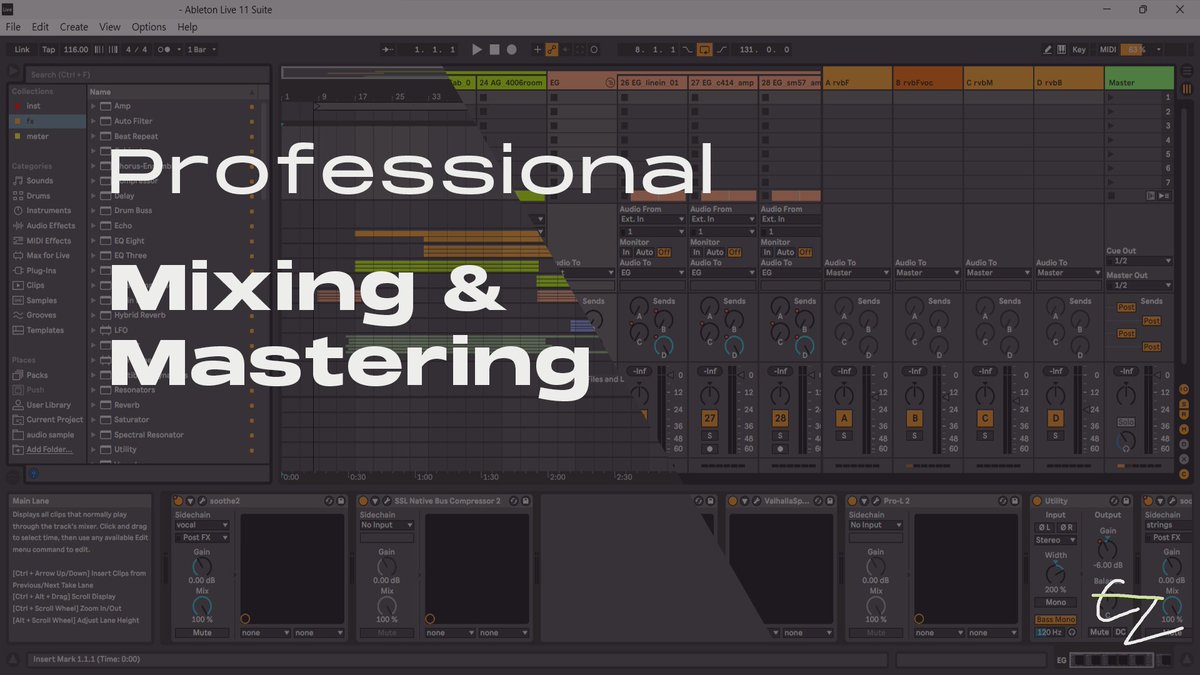
Task: Click the MIDI mapping button
Action: [1107, 49]
